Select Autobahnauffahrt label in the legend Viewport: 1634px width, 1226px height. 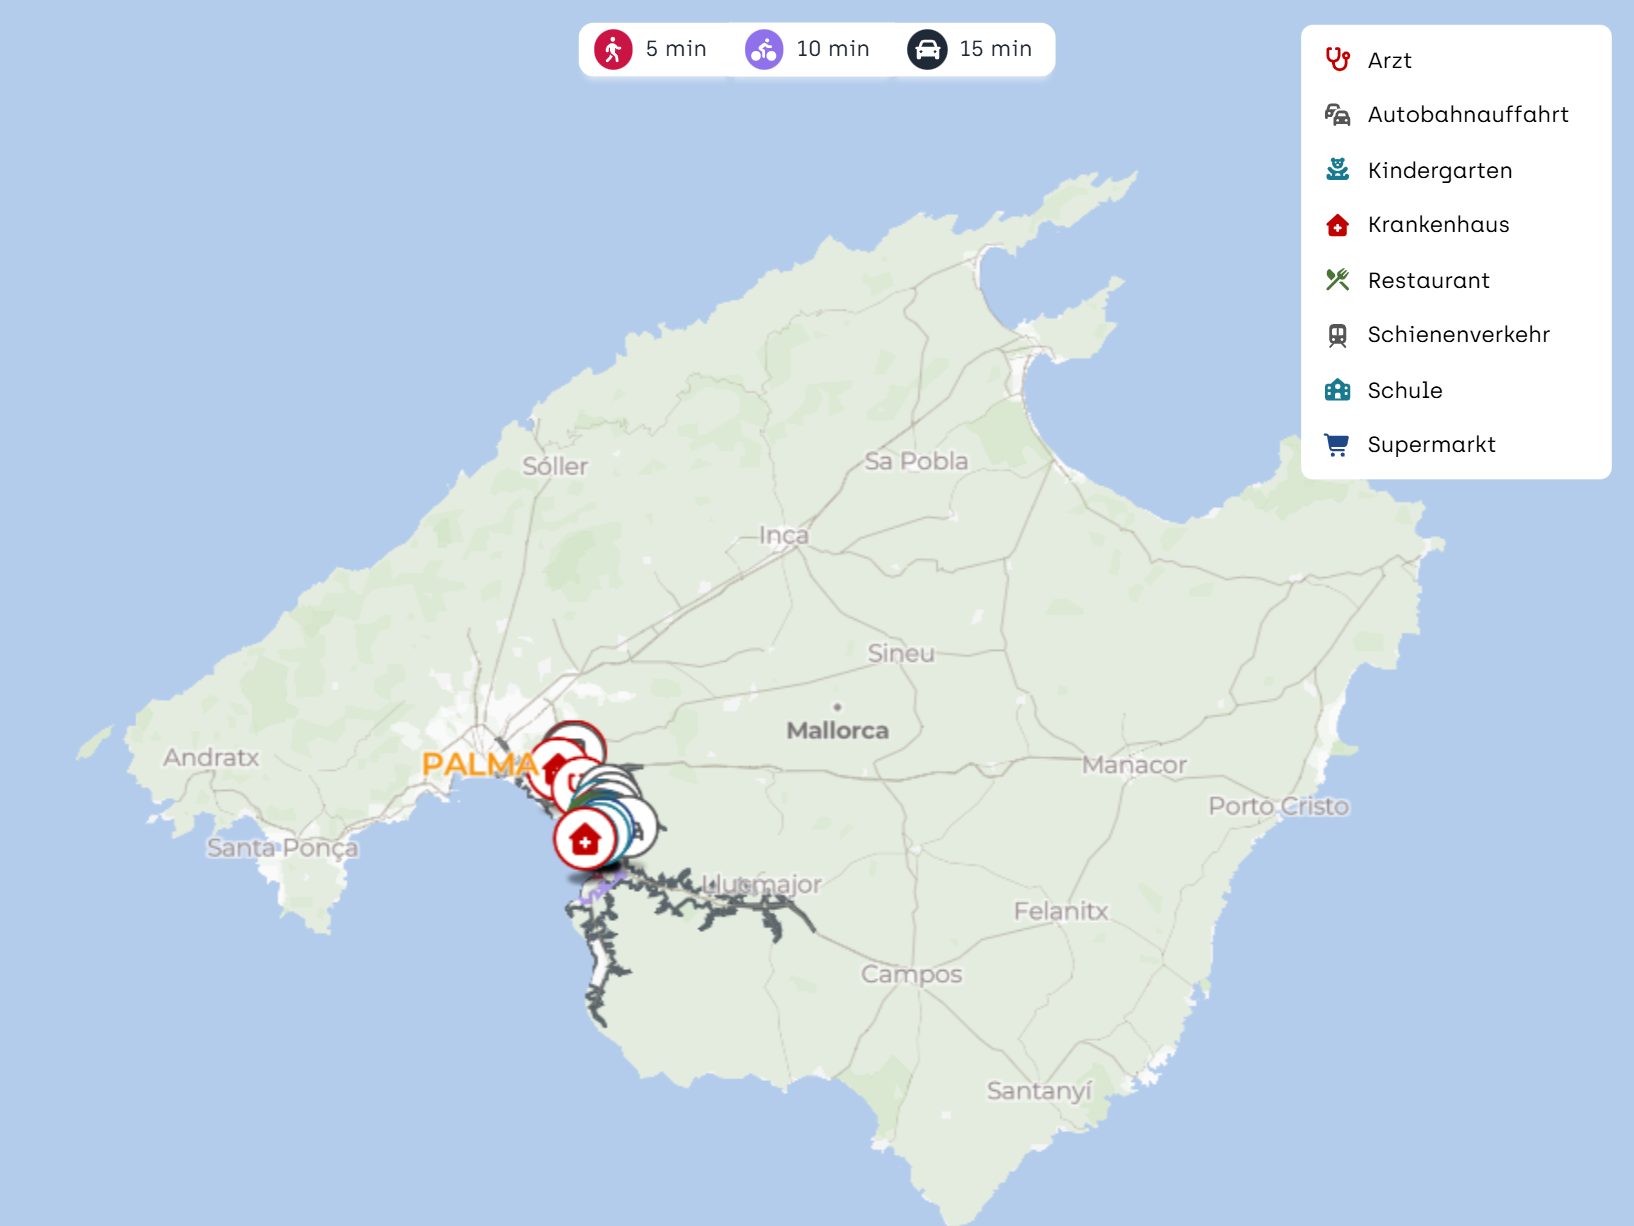[x=1467, y=115]
